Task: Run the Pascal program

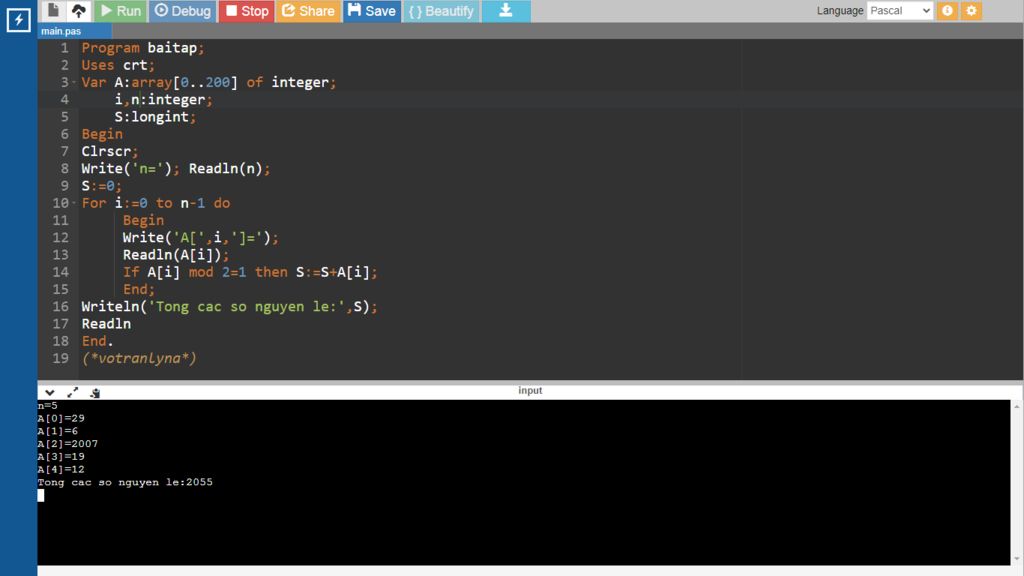Action: coord(121,10)
